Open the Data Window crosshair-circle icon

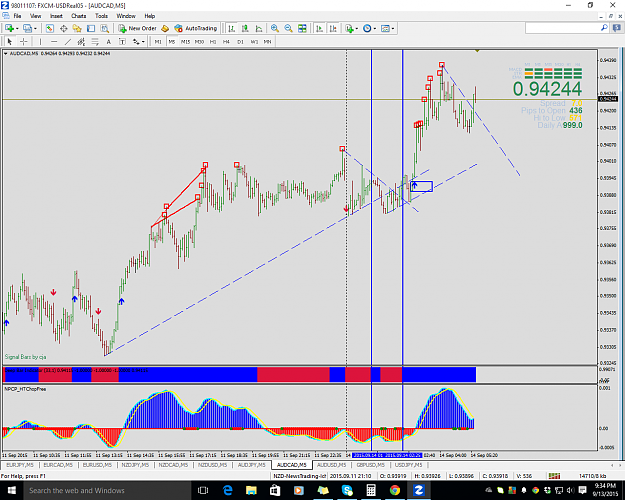coord(63,28)
